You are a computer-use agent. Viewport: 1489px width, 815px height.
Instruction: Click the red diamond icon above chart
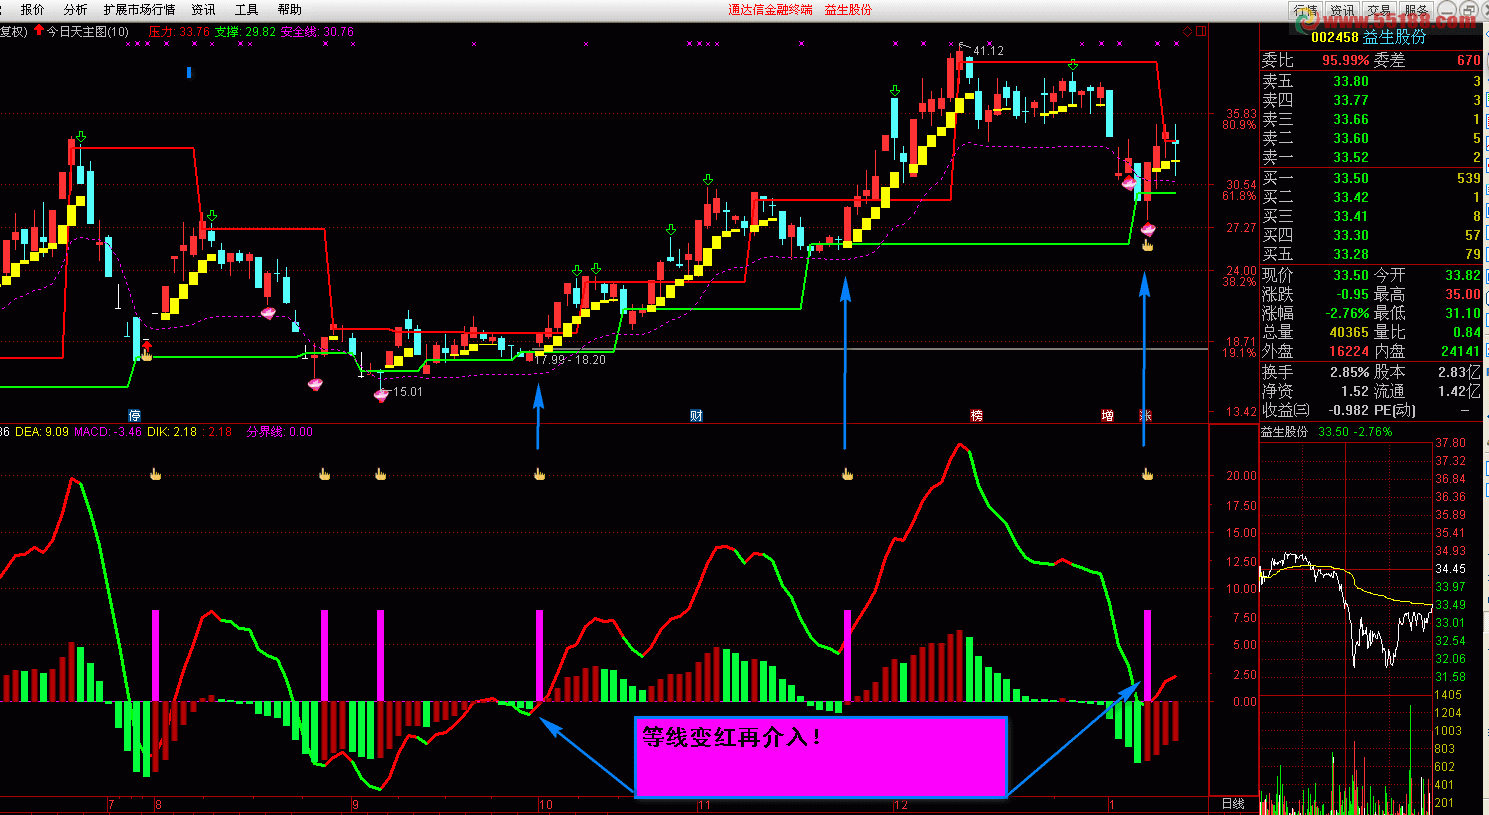click(1187, 31)
